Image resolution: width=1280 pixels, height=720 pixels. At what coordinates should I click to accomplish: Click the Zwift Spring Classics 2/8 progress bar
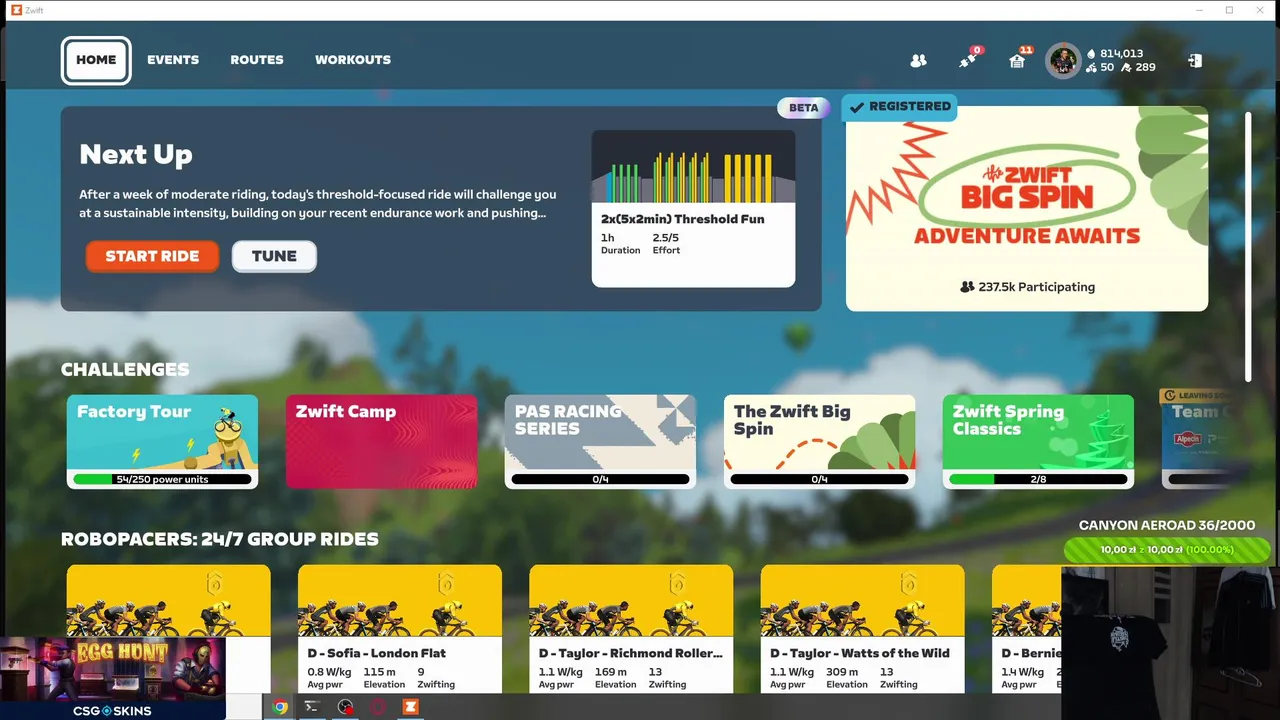pyautogui.click(x=1038, y=480)
